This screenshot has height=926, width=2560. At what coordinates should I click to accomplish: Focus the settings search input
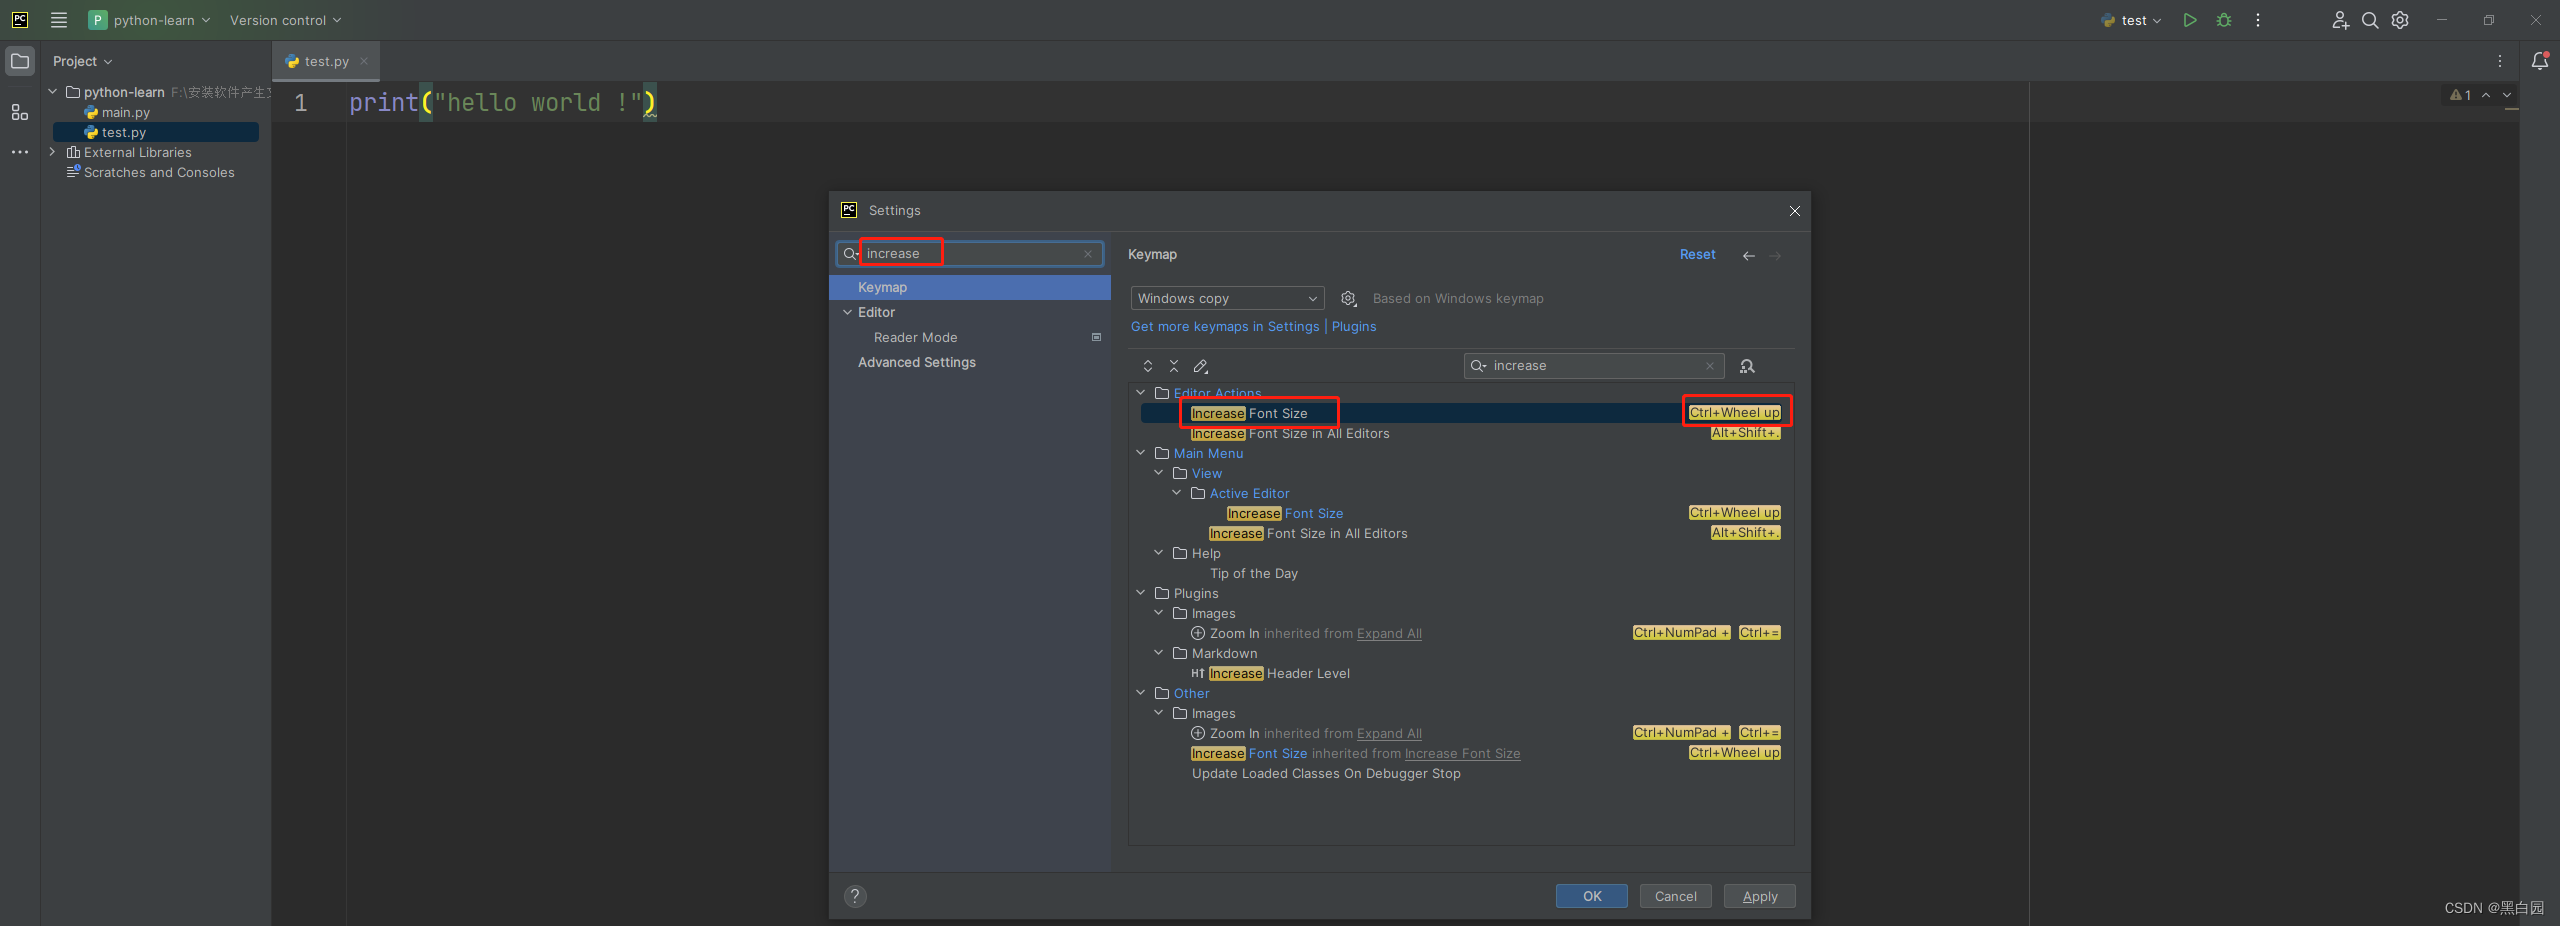[x=970, y=254]
